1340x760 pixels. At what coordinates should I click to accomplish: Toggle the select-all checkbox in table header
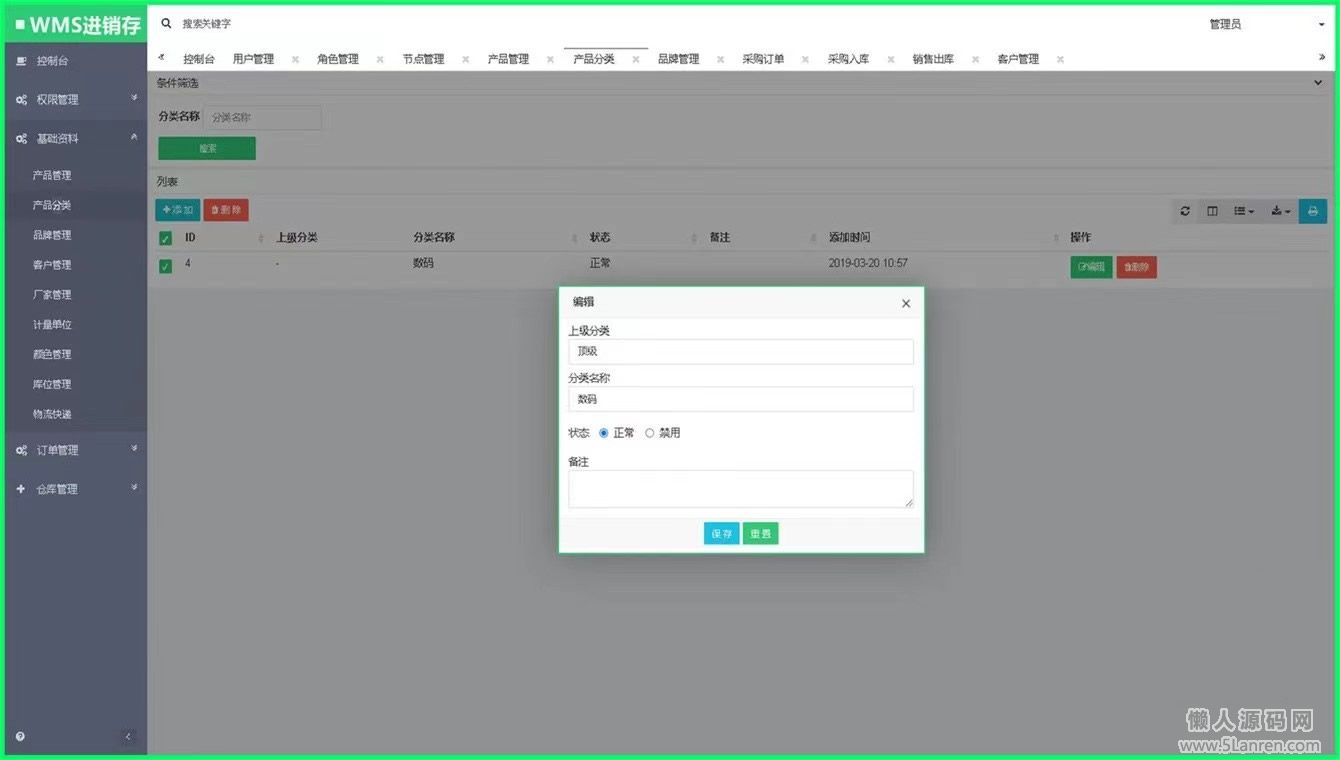[x=166, y=238]
